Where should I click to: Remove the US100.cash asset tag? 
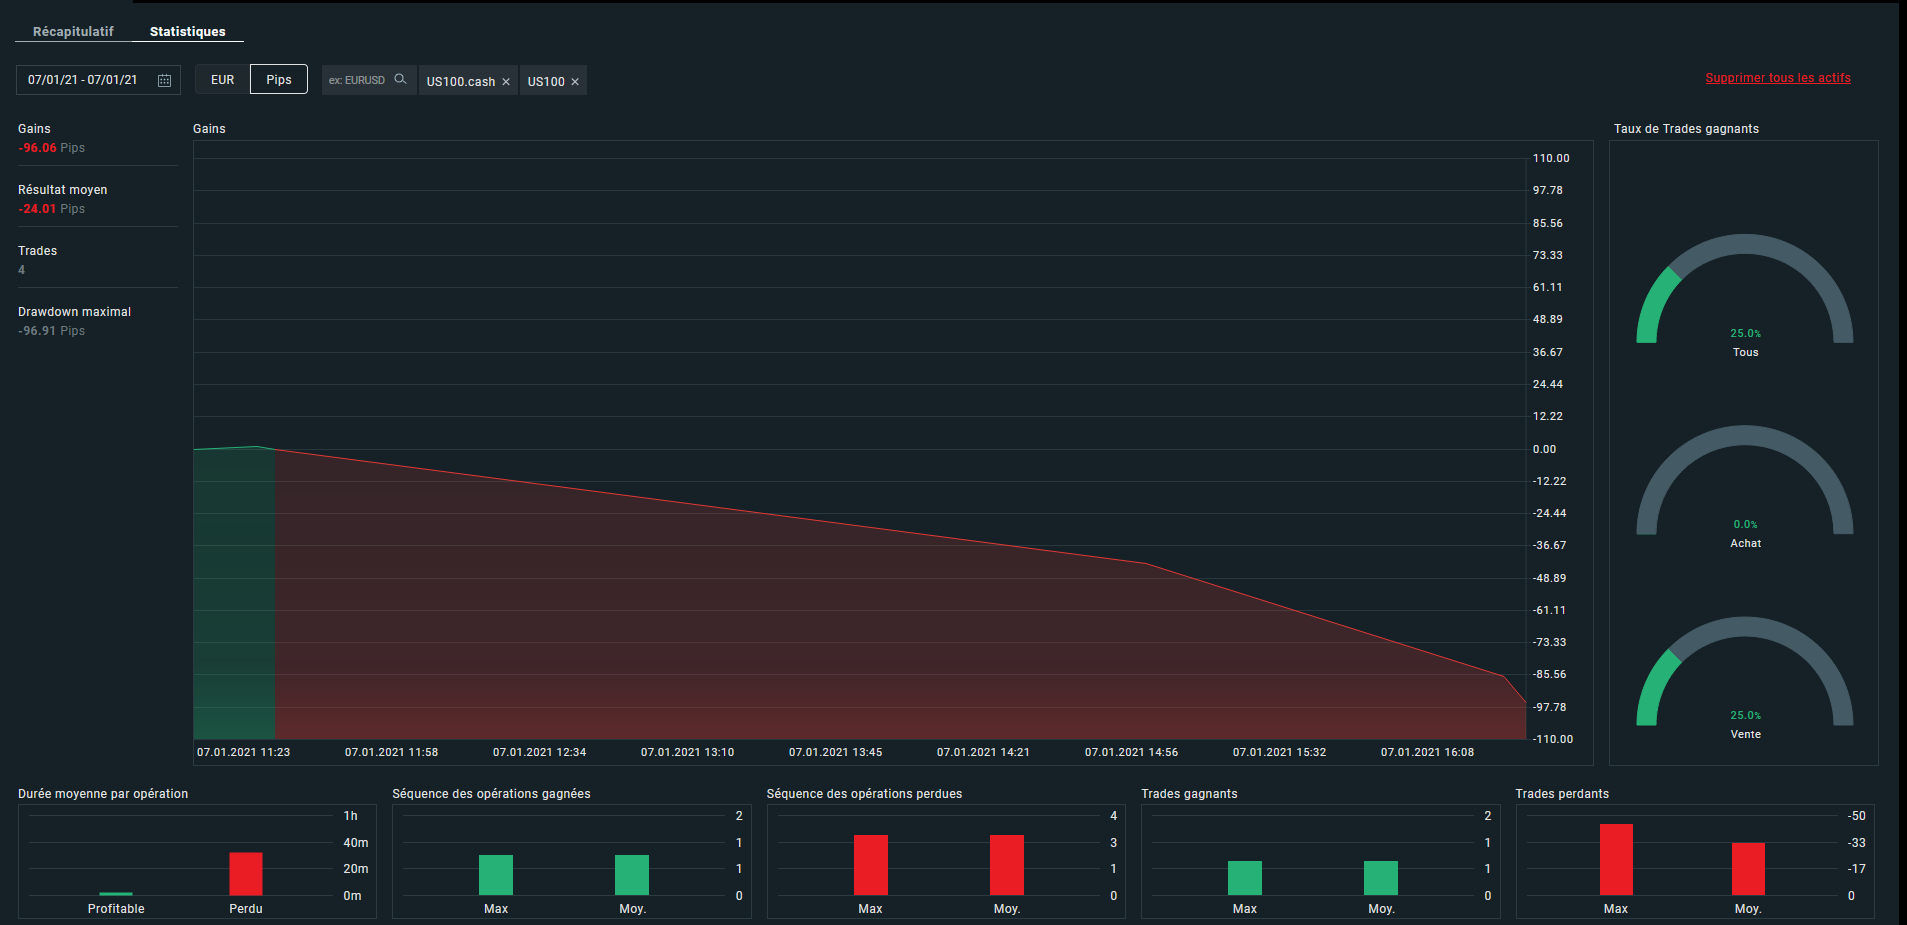506,82
